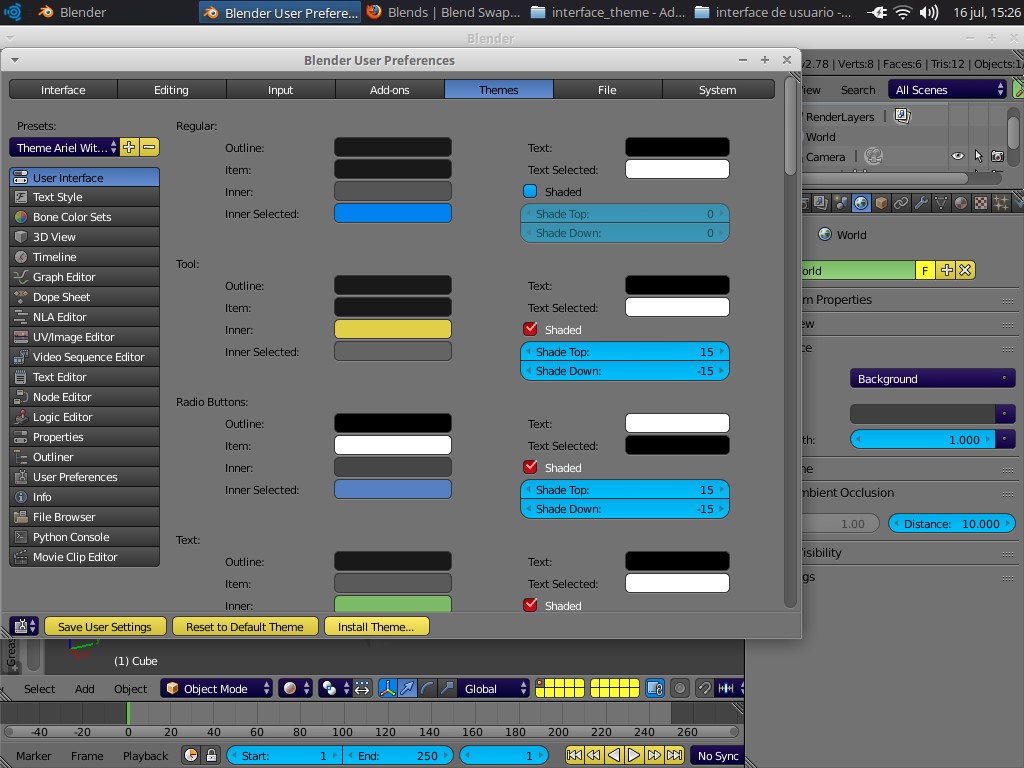Viewport: 1024px width, 768px height.
Task: Select the translate manipulator arrow icon
Action: point(408,688)
